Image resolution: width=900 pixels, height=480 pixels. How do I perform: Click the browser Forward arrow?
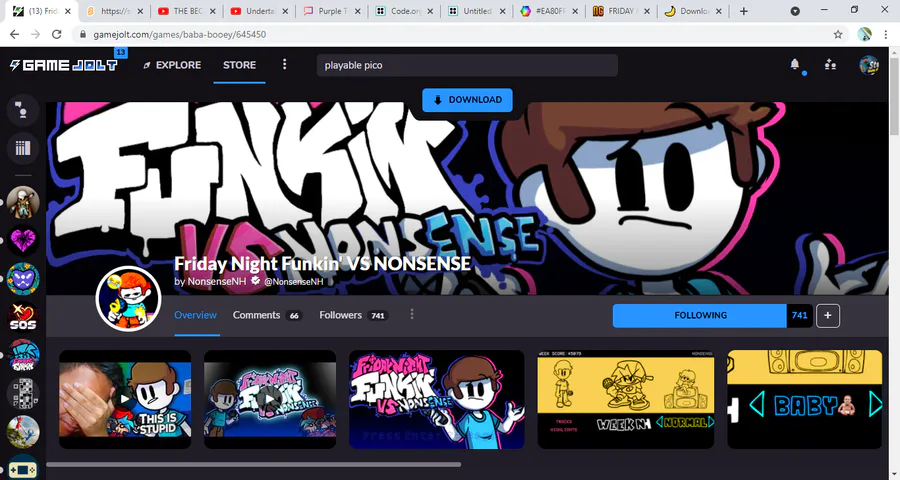click(36, 34)
